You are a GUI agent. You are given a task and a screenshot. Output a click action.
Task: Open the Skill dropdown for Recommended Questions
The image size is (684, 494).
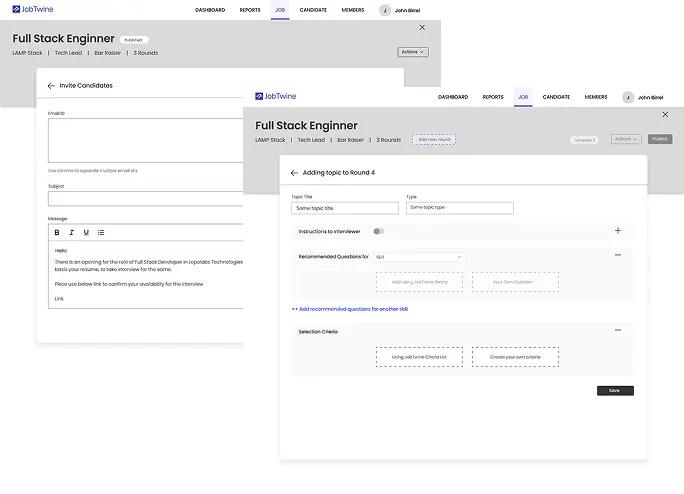(419, 257)
